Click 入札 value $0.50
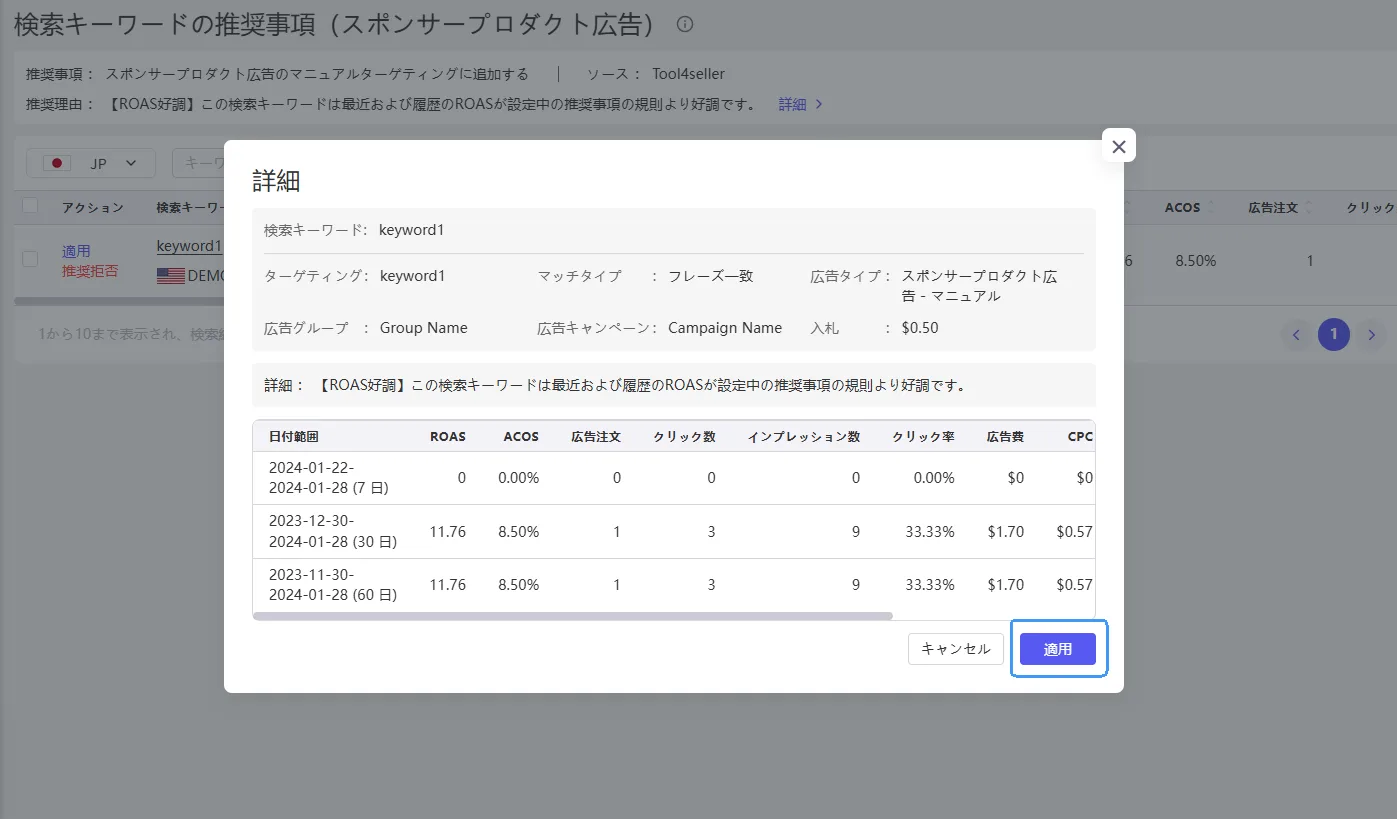This screenshot has height=819, width=1397. [x=919, y=328]
